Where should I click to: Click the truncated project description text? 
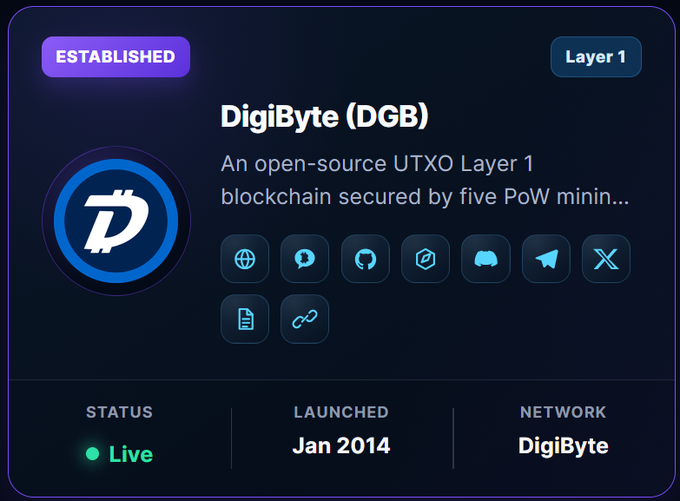[425, 180]
